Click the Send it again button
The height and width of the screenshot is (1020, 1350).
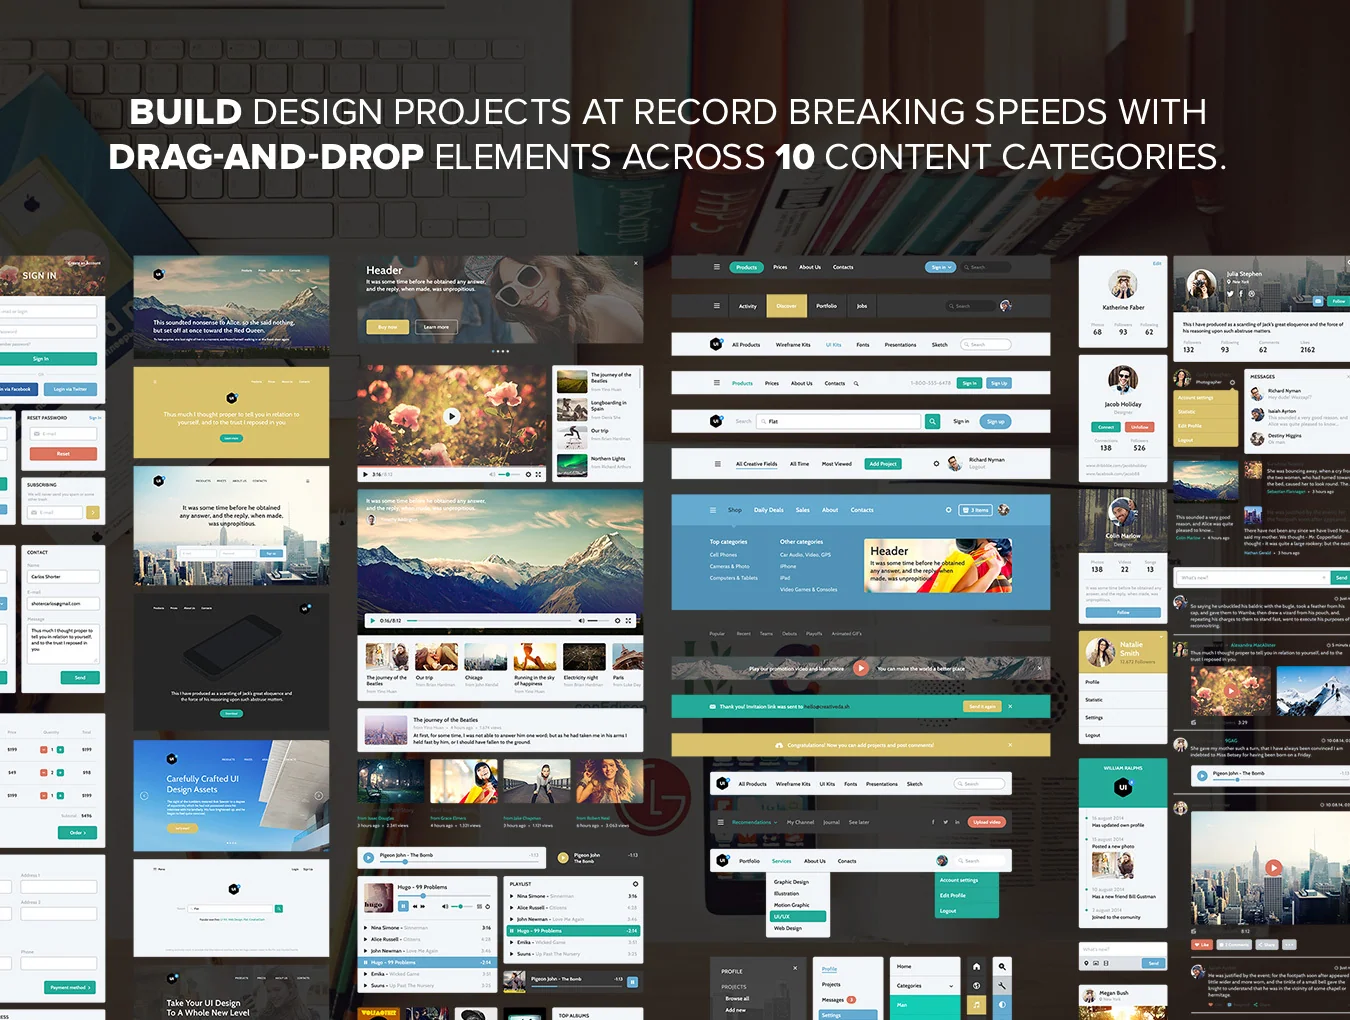pos(982,706)
